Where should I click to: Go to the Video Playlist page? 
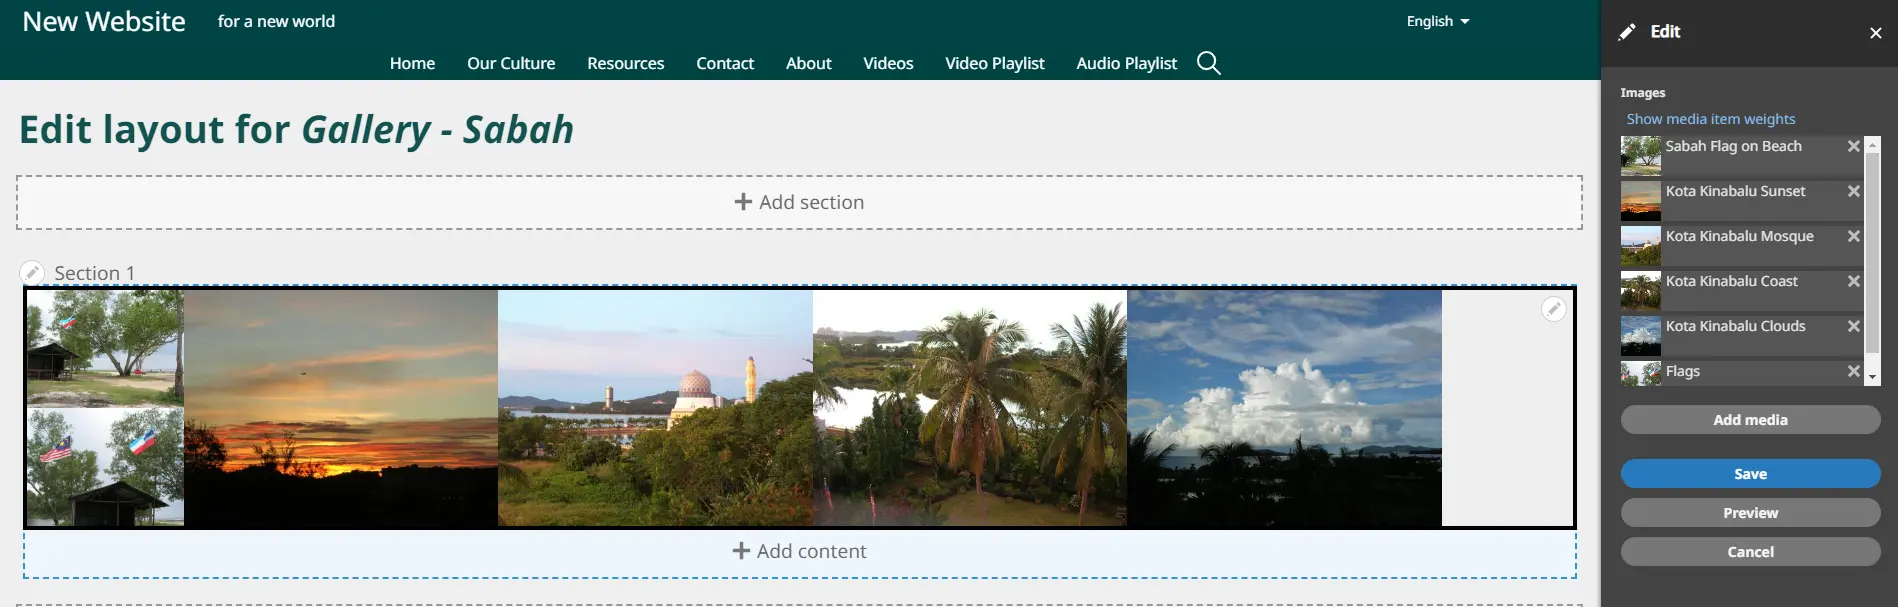(x=994, y=63)
